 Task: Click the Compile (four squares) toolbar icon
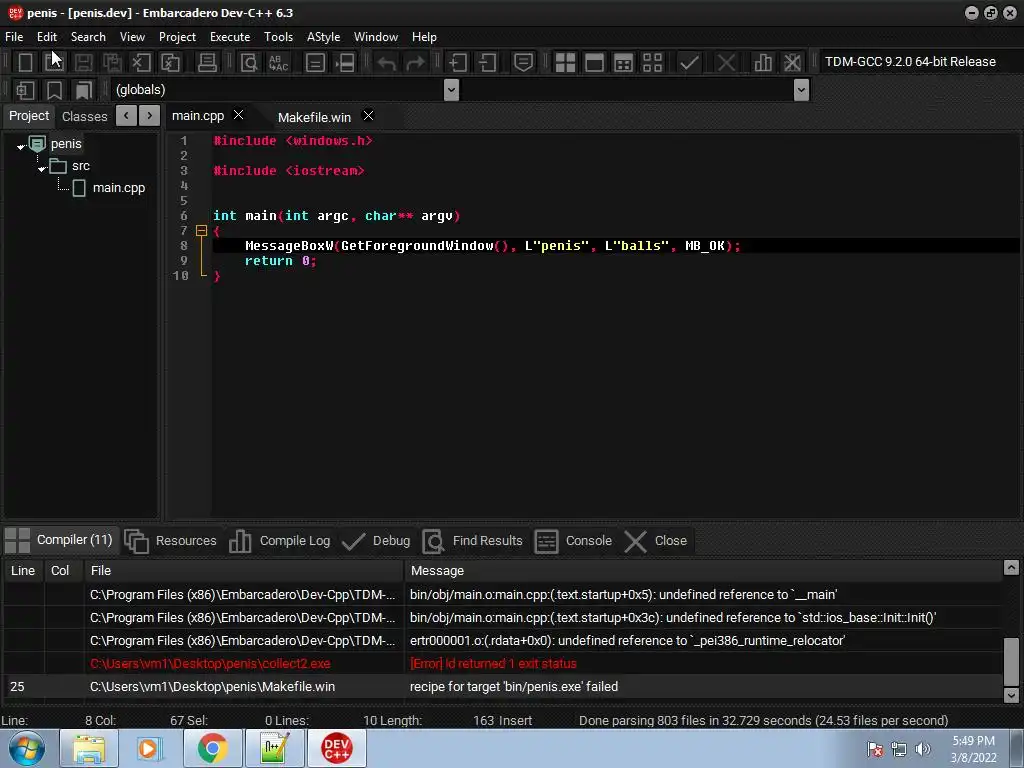click(x=565, y=63)
